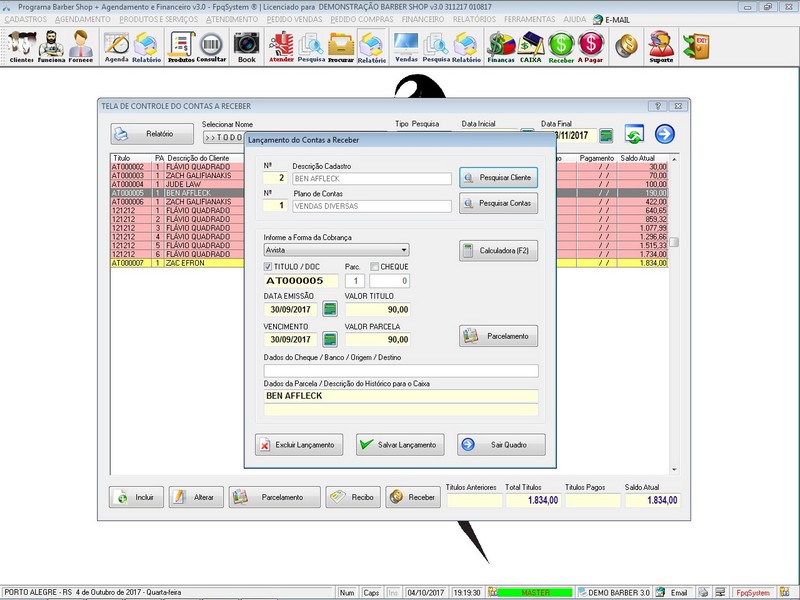The width and height of the screenshot is (800, 600).
Task: Click the VALOR PARCELA field
Action: pos(378,339)
